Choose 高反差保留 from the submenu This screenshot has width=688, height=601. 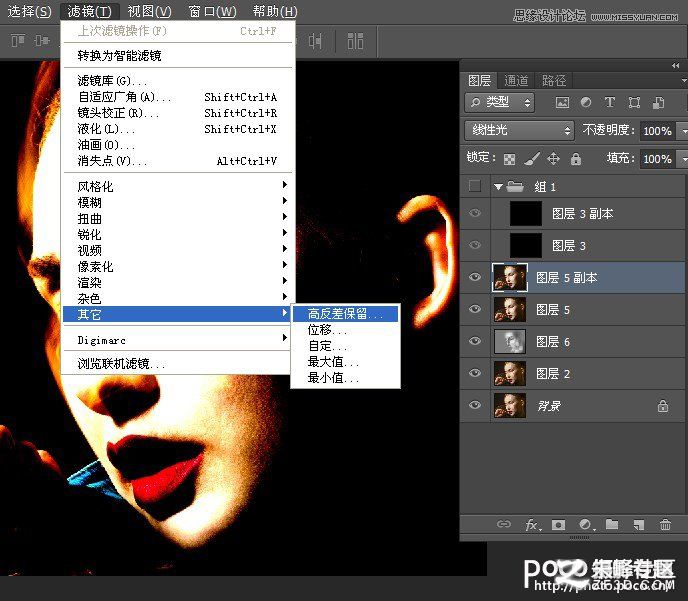click(x=346, y=314)
